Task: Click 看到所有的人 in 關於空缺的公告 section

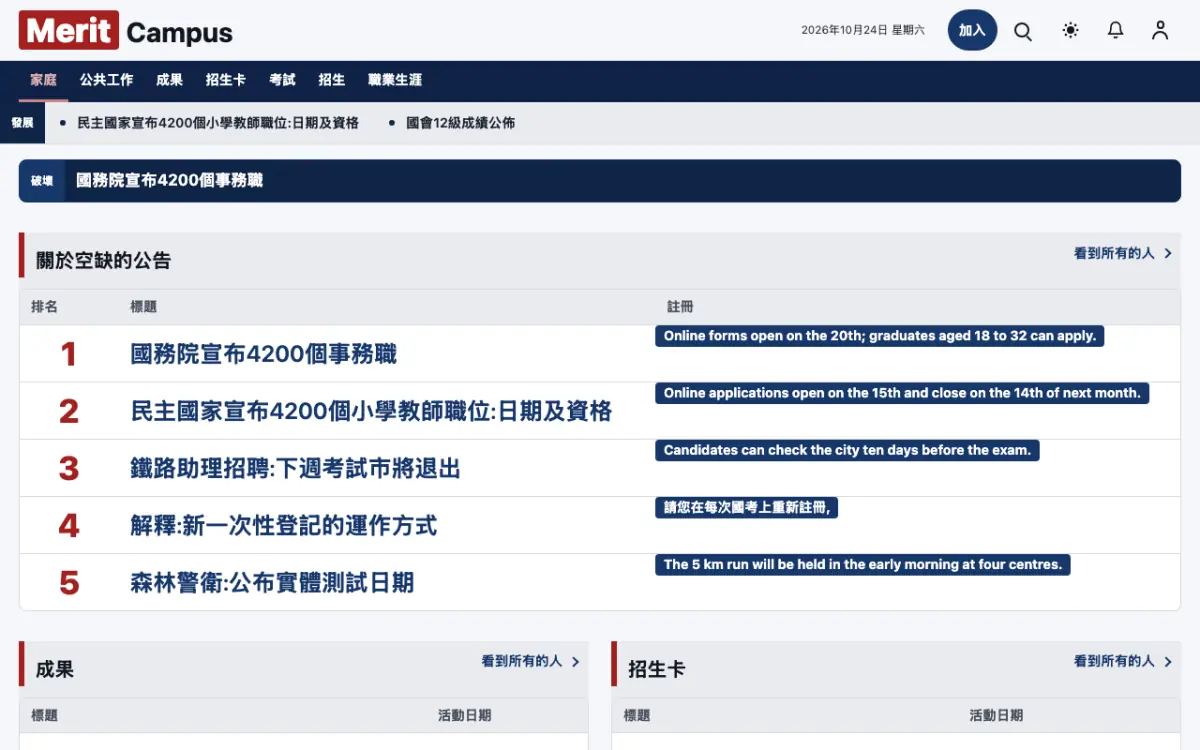Action: pyautogui.click(x=1114, y=254)
